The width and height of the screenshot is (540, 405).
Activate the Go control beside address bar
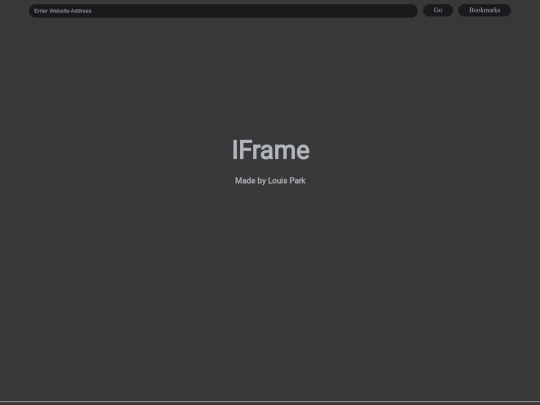coord(438,10)
